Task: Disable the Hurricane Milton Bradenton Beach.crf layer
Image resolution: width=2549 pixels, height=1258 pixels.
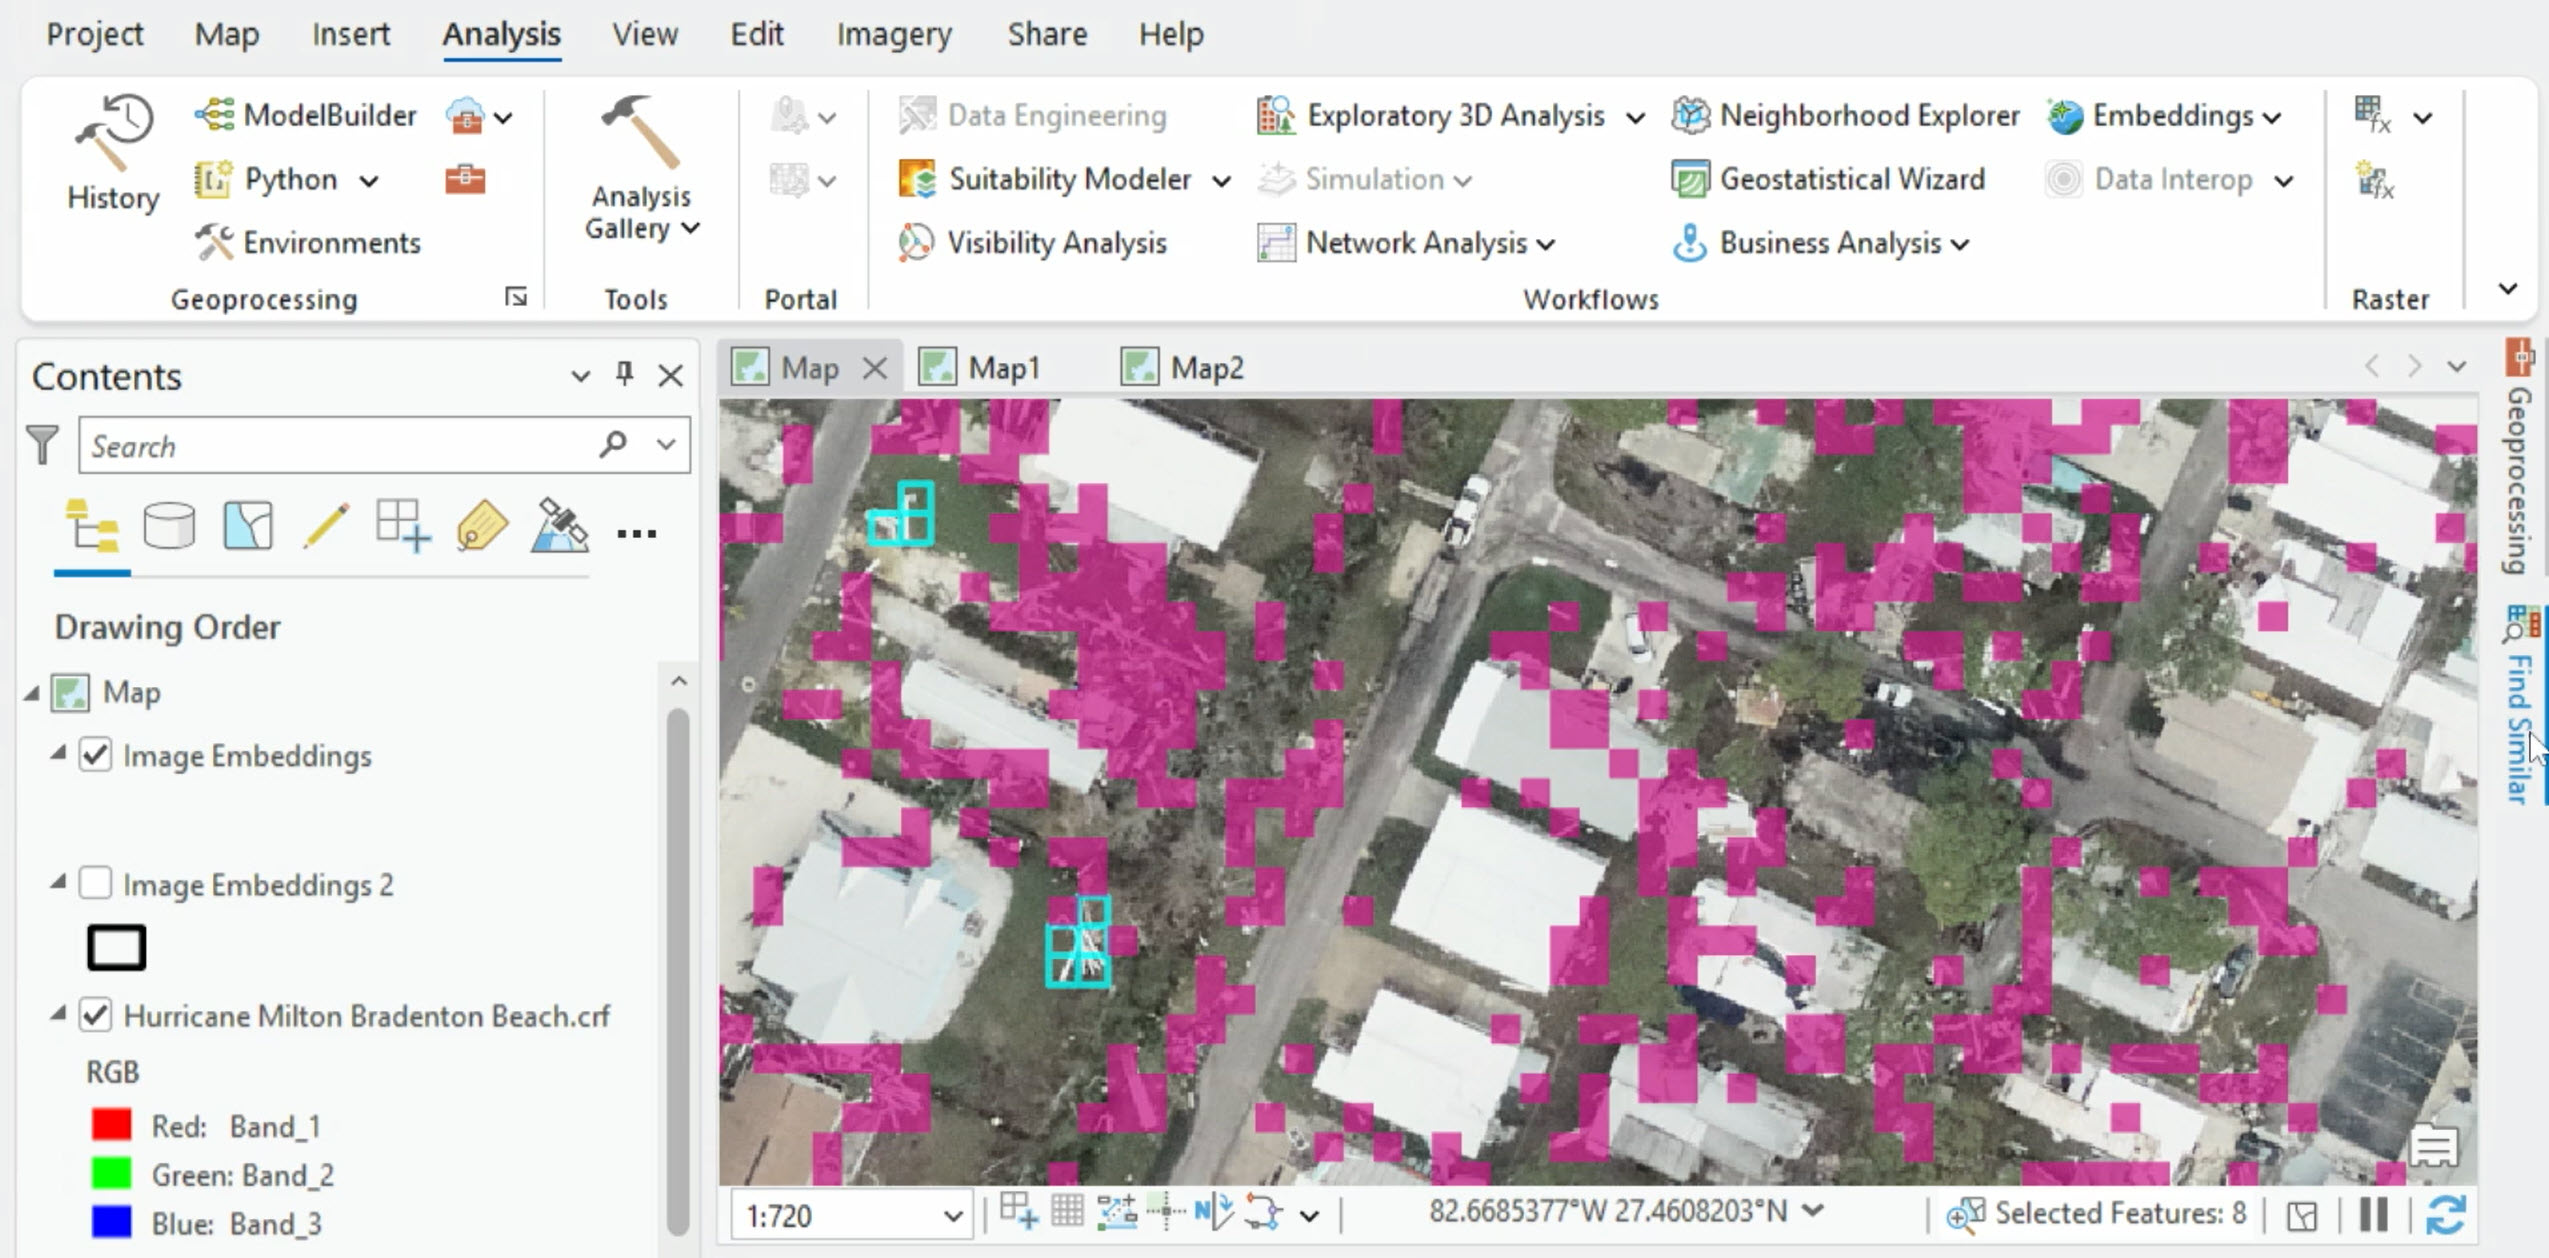Action: coord(96,1015)
